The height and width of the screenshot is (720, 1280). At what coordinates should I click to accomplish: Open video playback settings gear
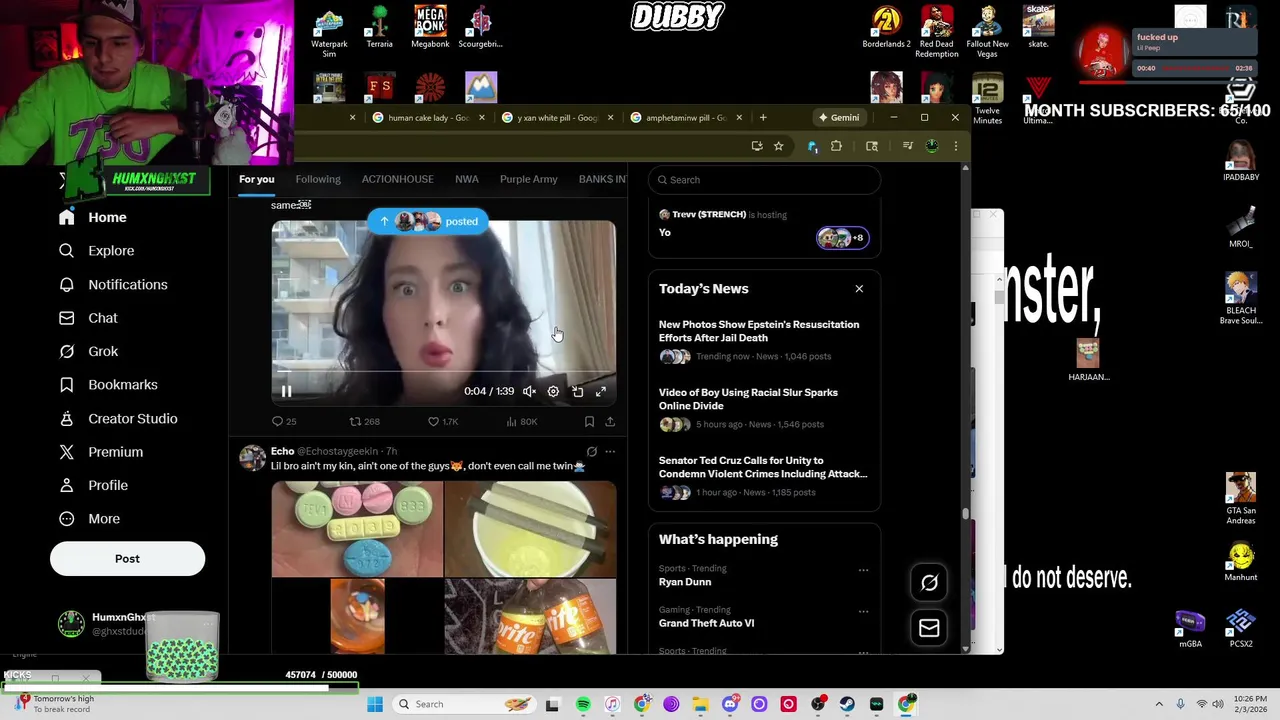click(553, 392)
